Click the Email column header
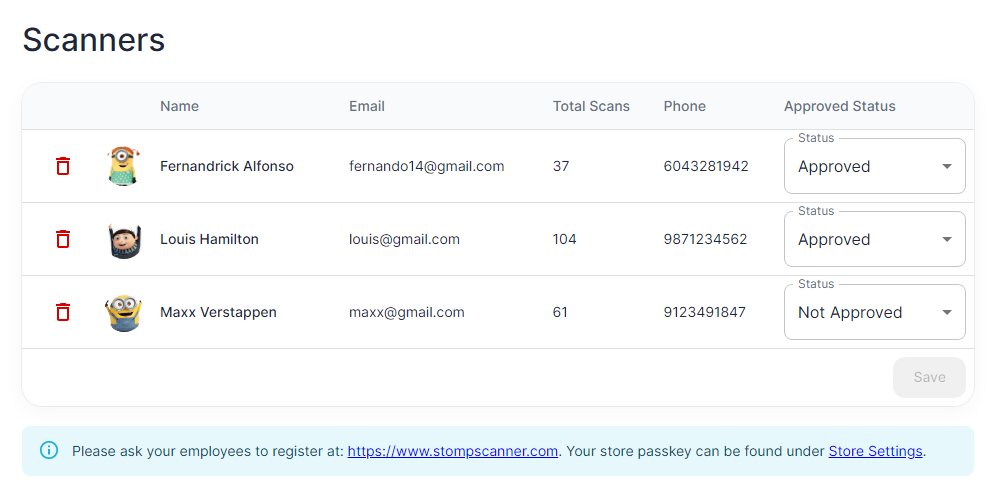 click(367, 106)
